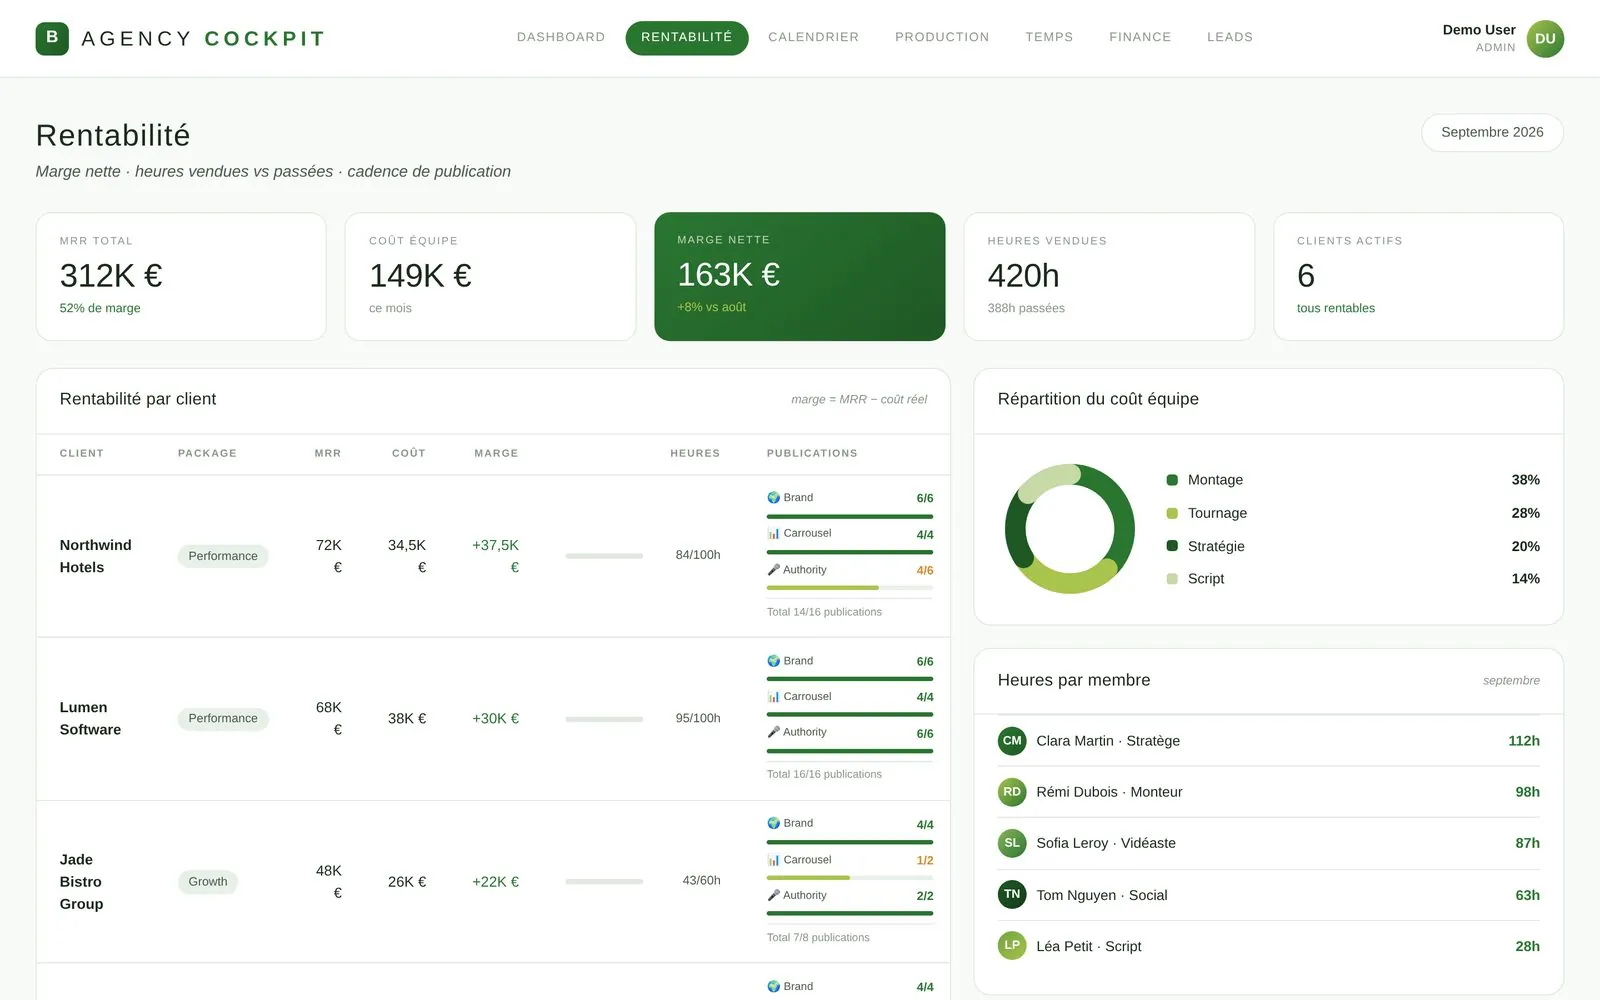The width and height of the screenshot is (1600, 1000).
Task: Click the Northwind Hotels client name
Action: 95,556
